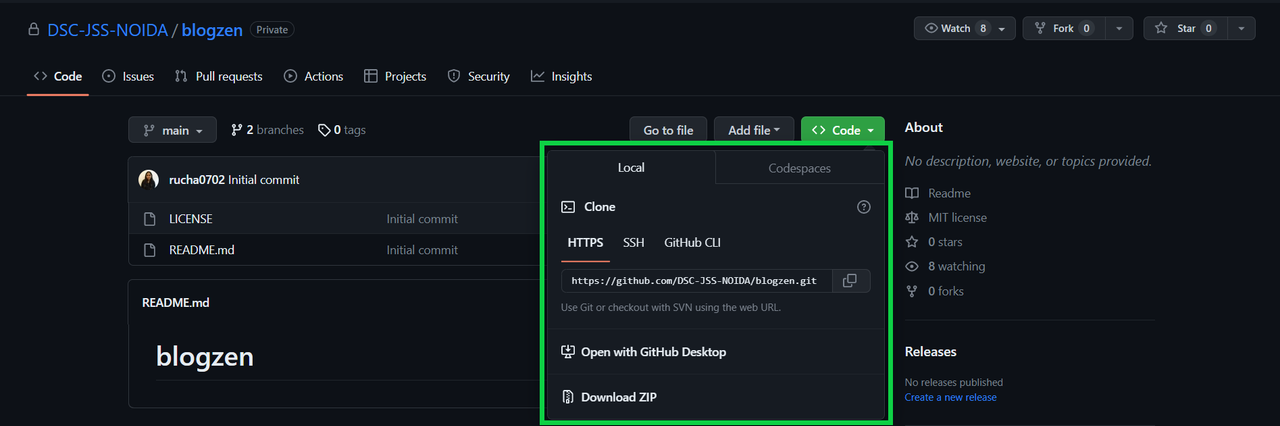The image size is (1280, 426).
Task: Open the main branch selector
Action: tap(172, 130)
